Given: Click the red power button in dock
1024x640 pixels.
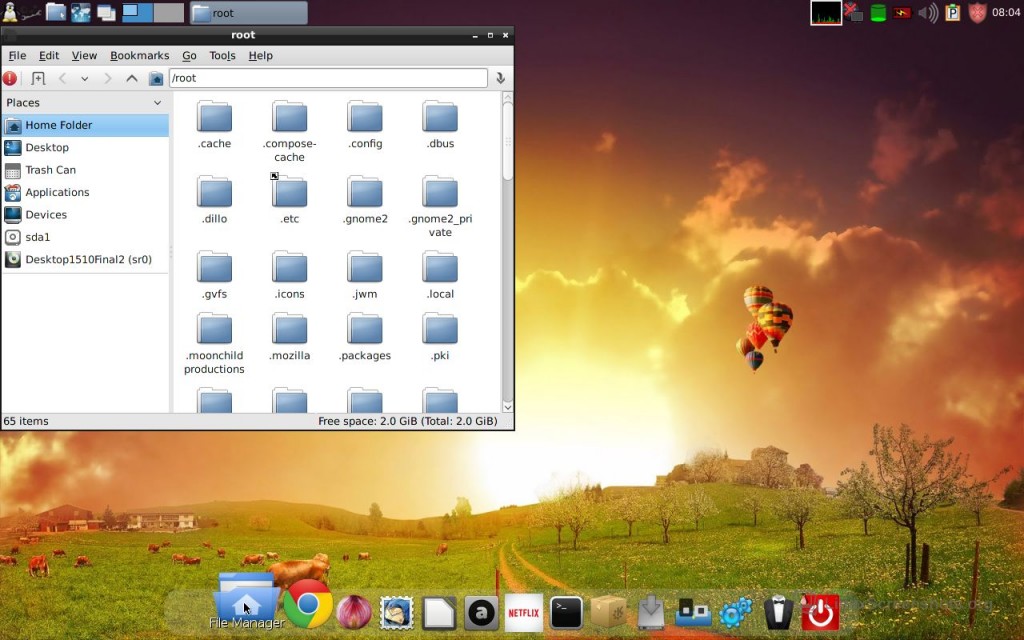Looking at the screenshot, I should pyautogui.click(x=821, y=612).
